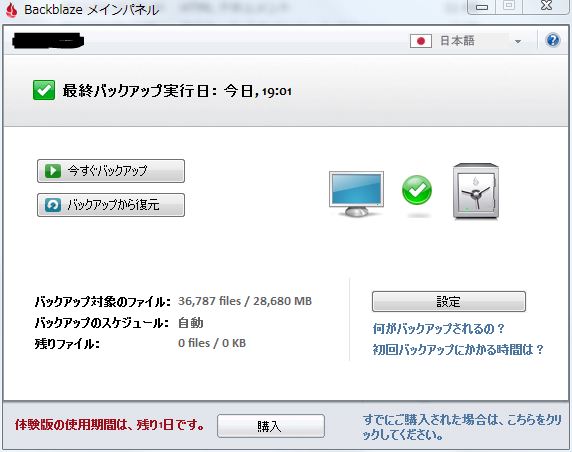
Task: Open the 設定 settings button
Action: pos(449,301)
